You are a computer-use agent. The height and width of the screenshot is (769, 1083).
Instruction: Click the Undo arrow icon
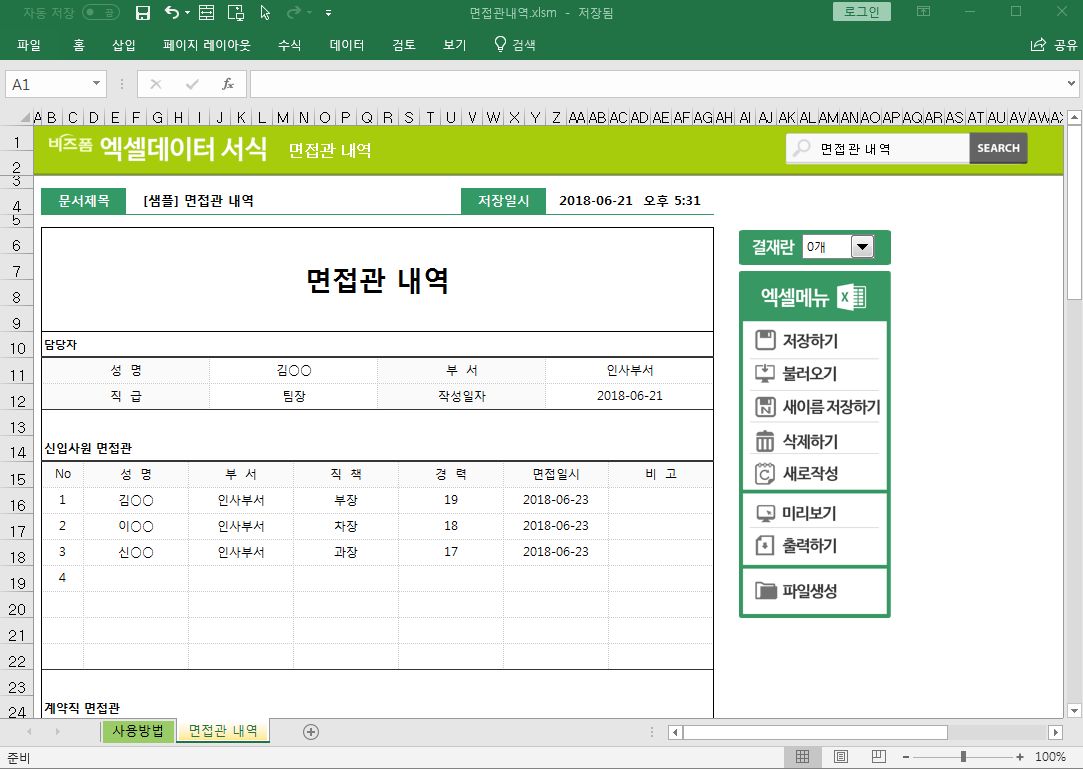[171, 13]
